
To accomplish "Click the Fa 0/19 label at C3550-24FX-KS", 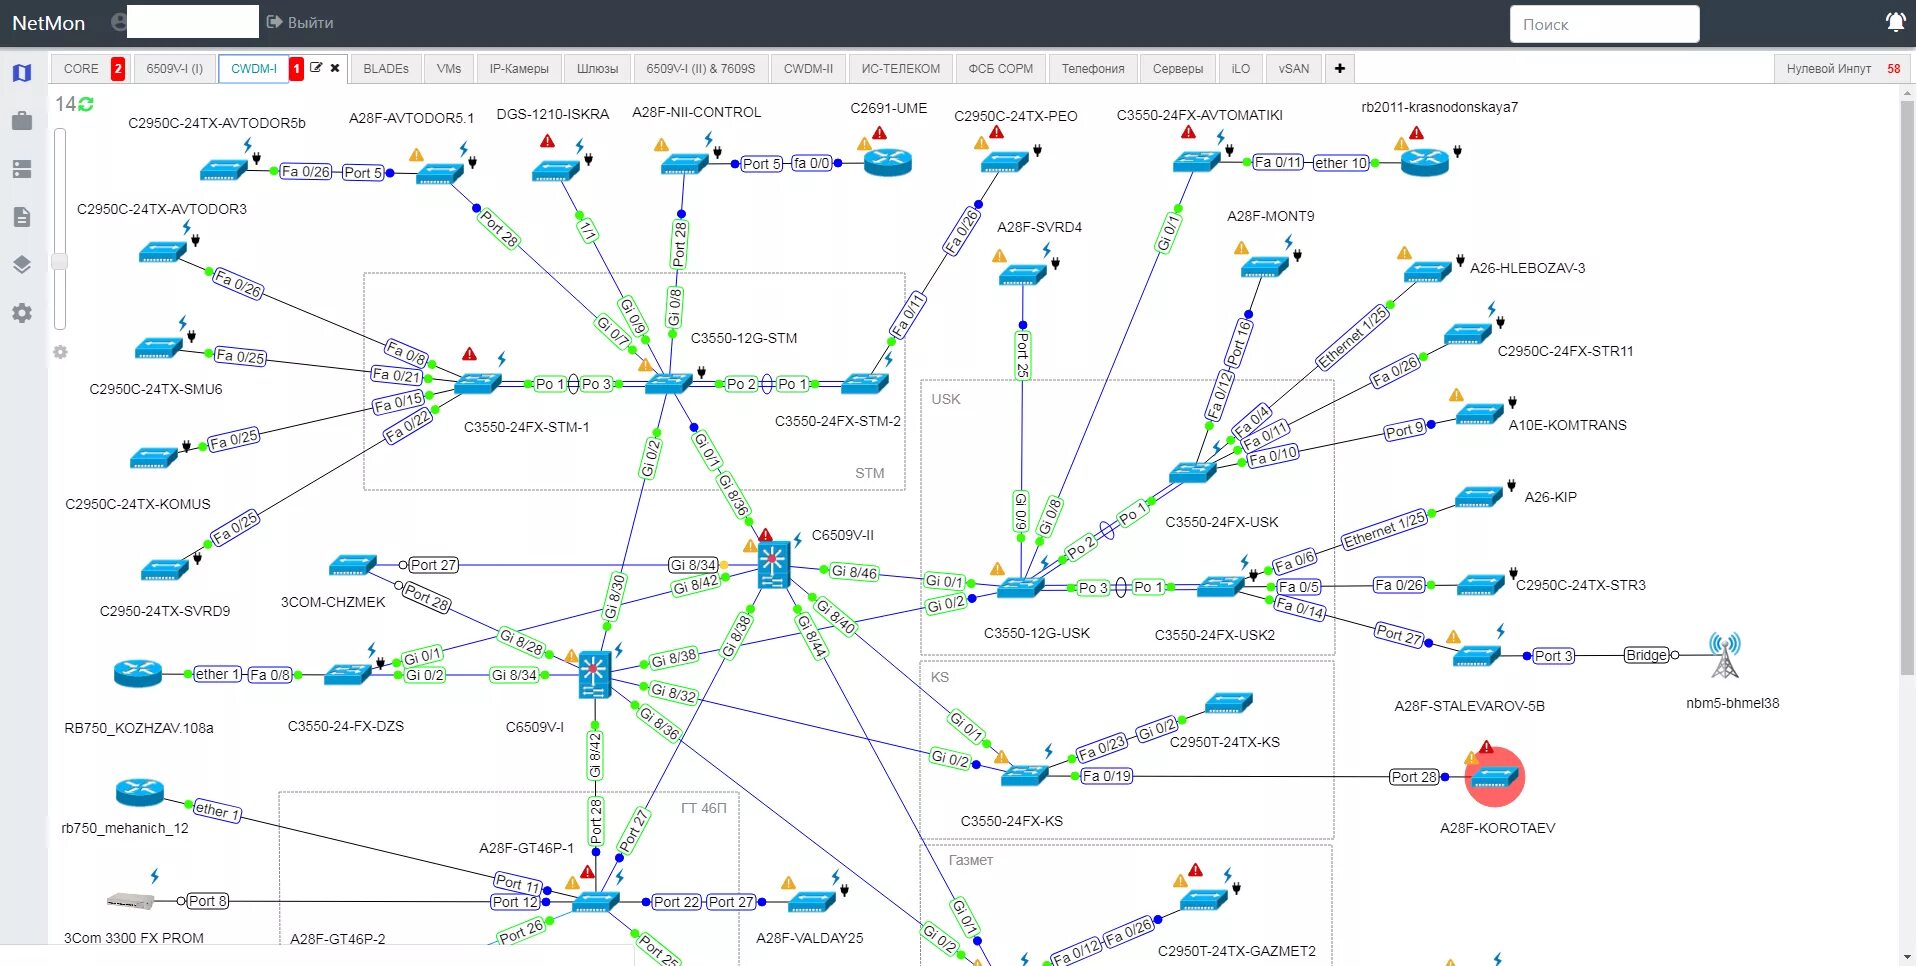I will click(1107, 776).
